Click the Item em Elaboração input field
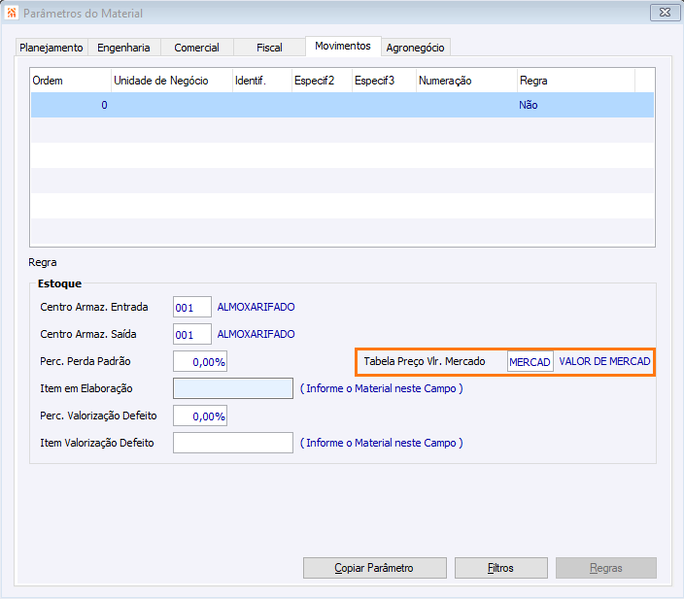This screenshot has width=684, height=599. pos(233,388)
